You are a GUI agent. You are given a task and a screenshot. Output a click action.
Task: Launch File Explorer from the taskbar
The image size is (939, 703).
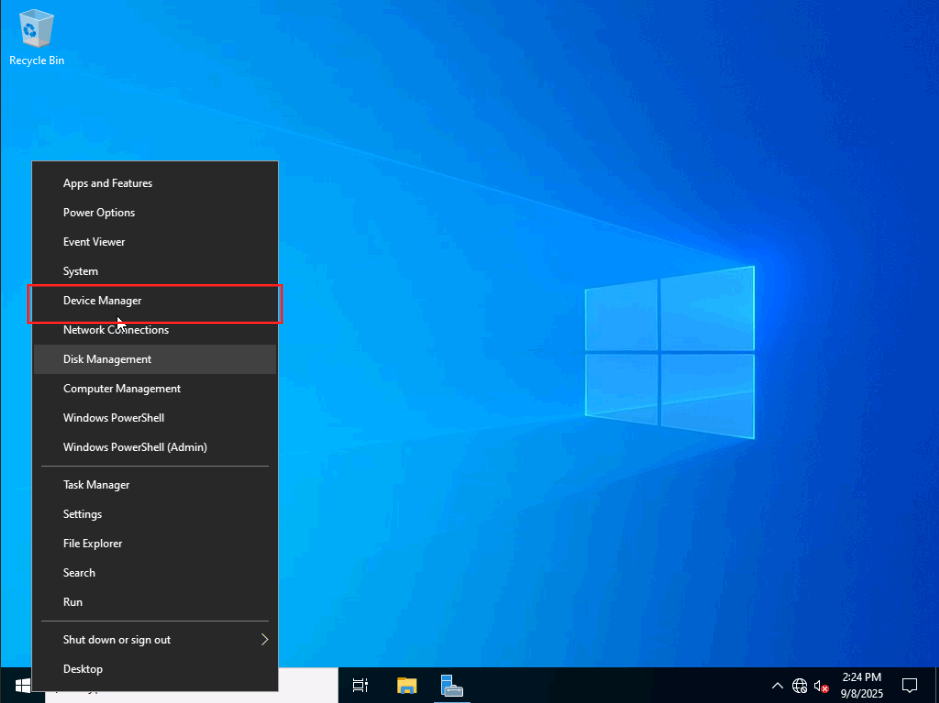point(406,685)
